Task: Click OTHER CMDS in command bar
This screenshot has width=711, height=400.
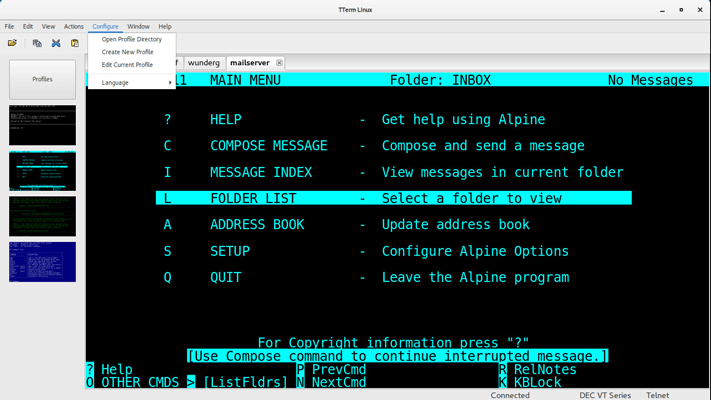Action: click(x=132, y=382)
